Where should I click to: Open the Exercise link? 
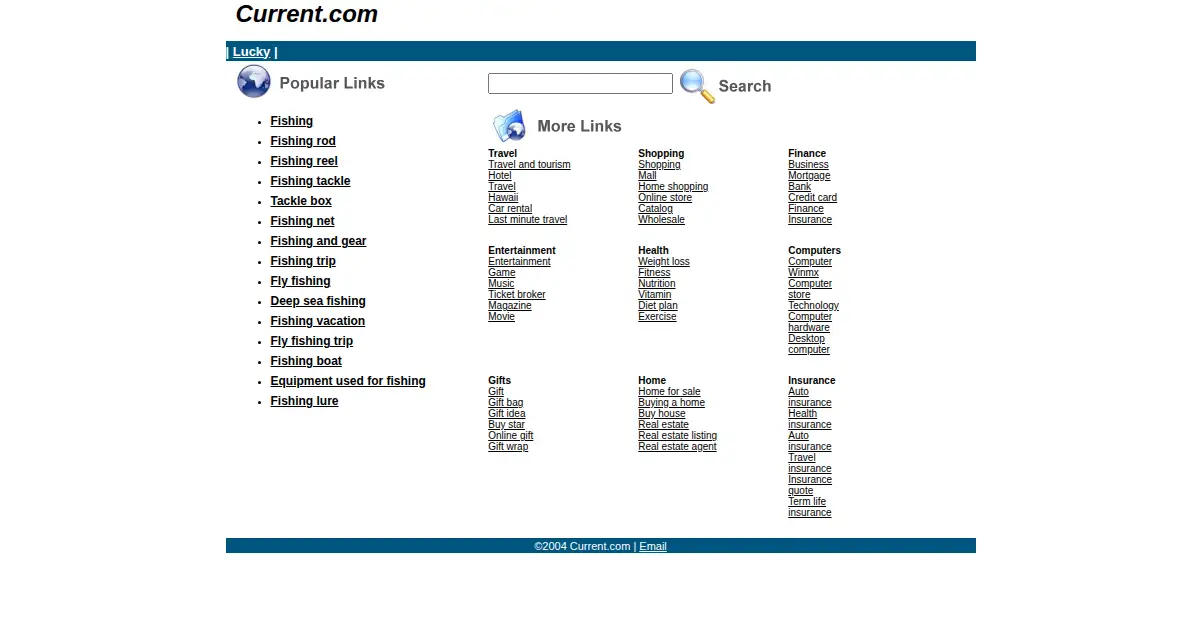click(x=657, y=317)
